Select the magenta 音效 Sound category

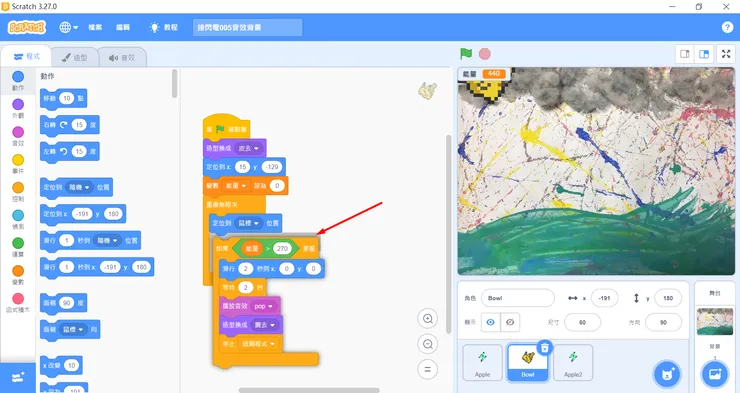(x=18, y=136)
